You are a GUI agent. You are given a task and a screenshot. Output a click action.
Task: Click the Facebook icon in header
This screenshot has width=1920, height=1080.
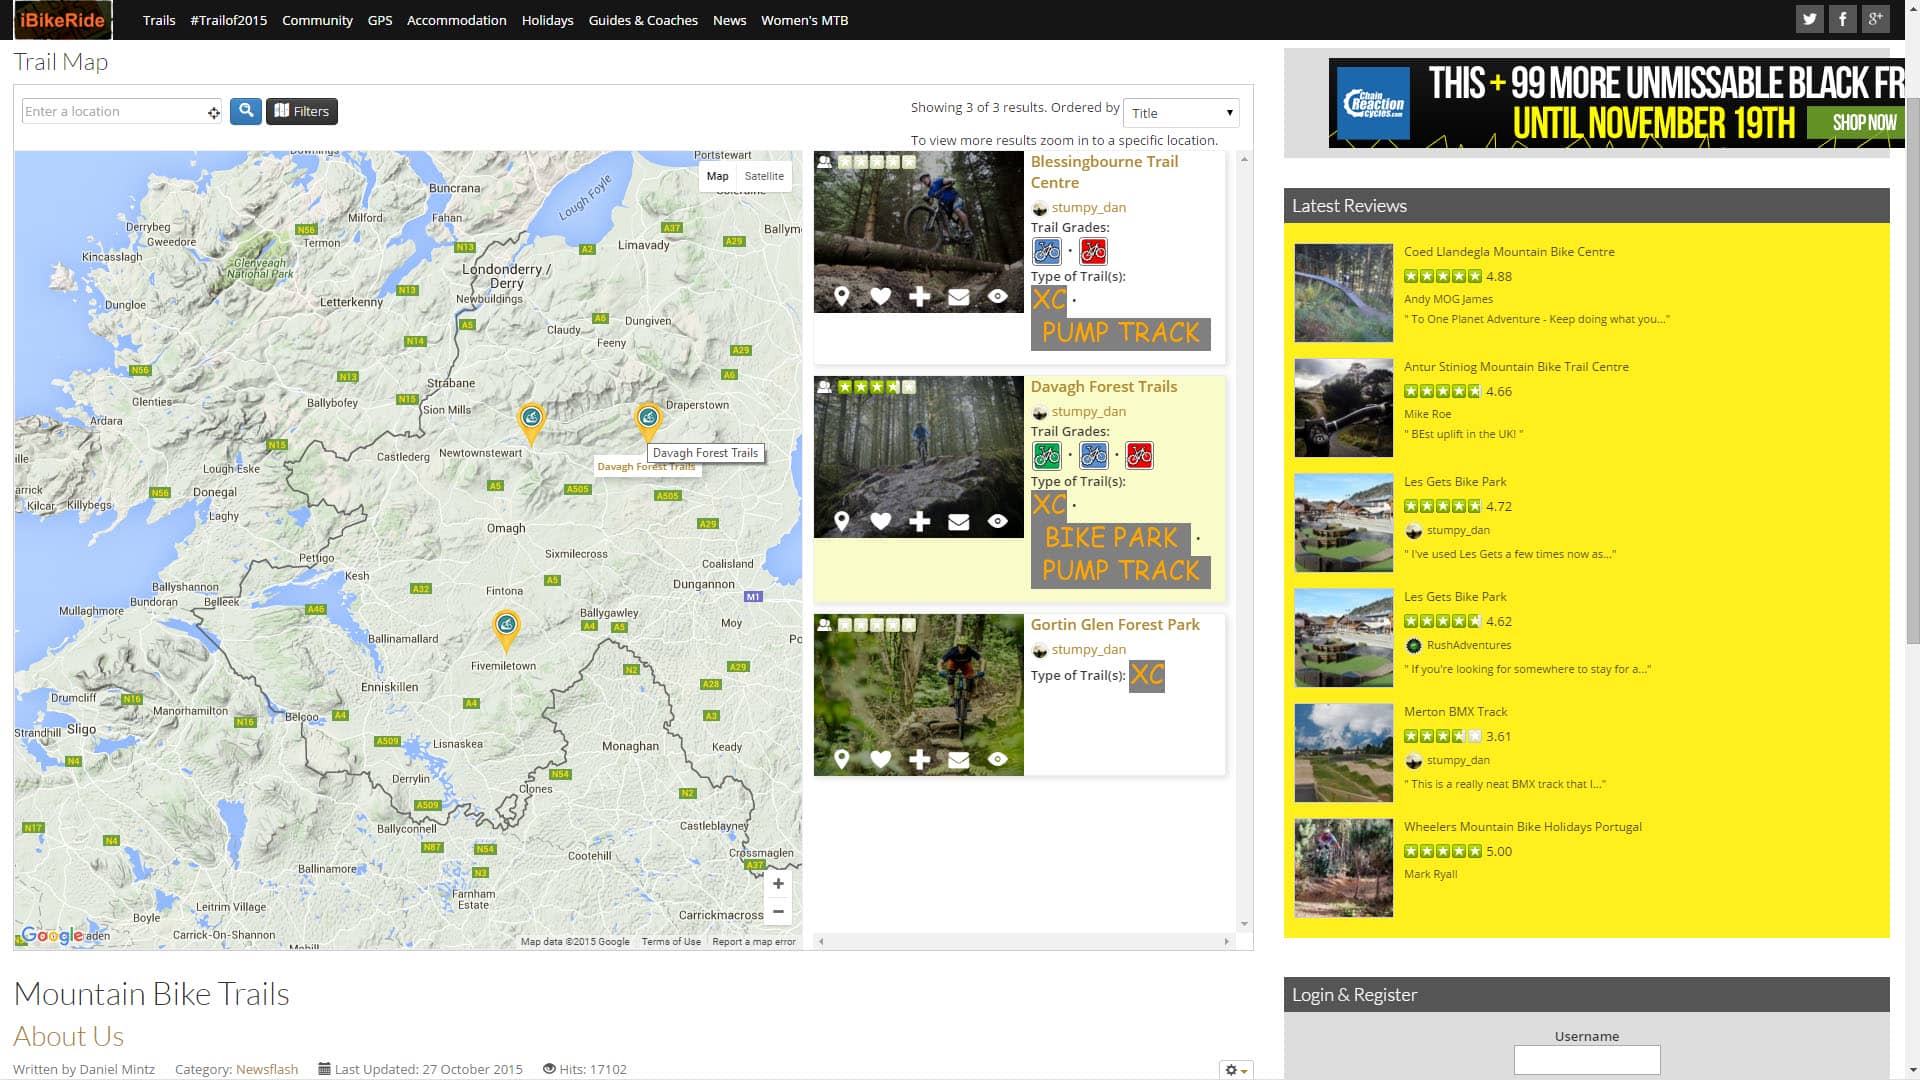pyautogui.click(x=1842, y=19)
